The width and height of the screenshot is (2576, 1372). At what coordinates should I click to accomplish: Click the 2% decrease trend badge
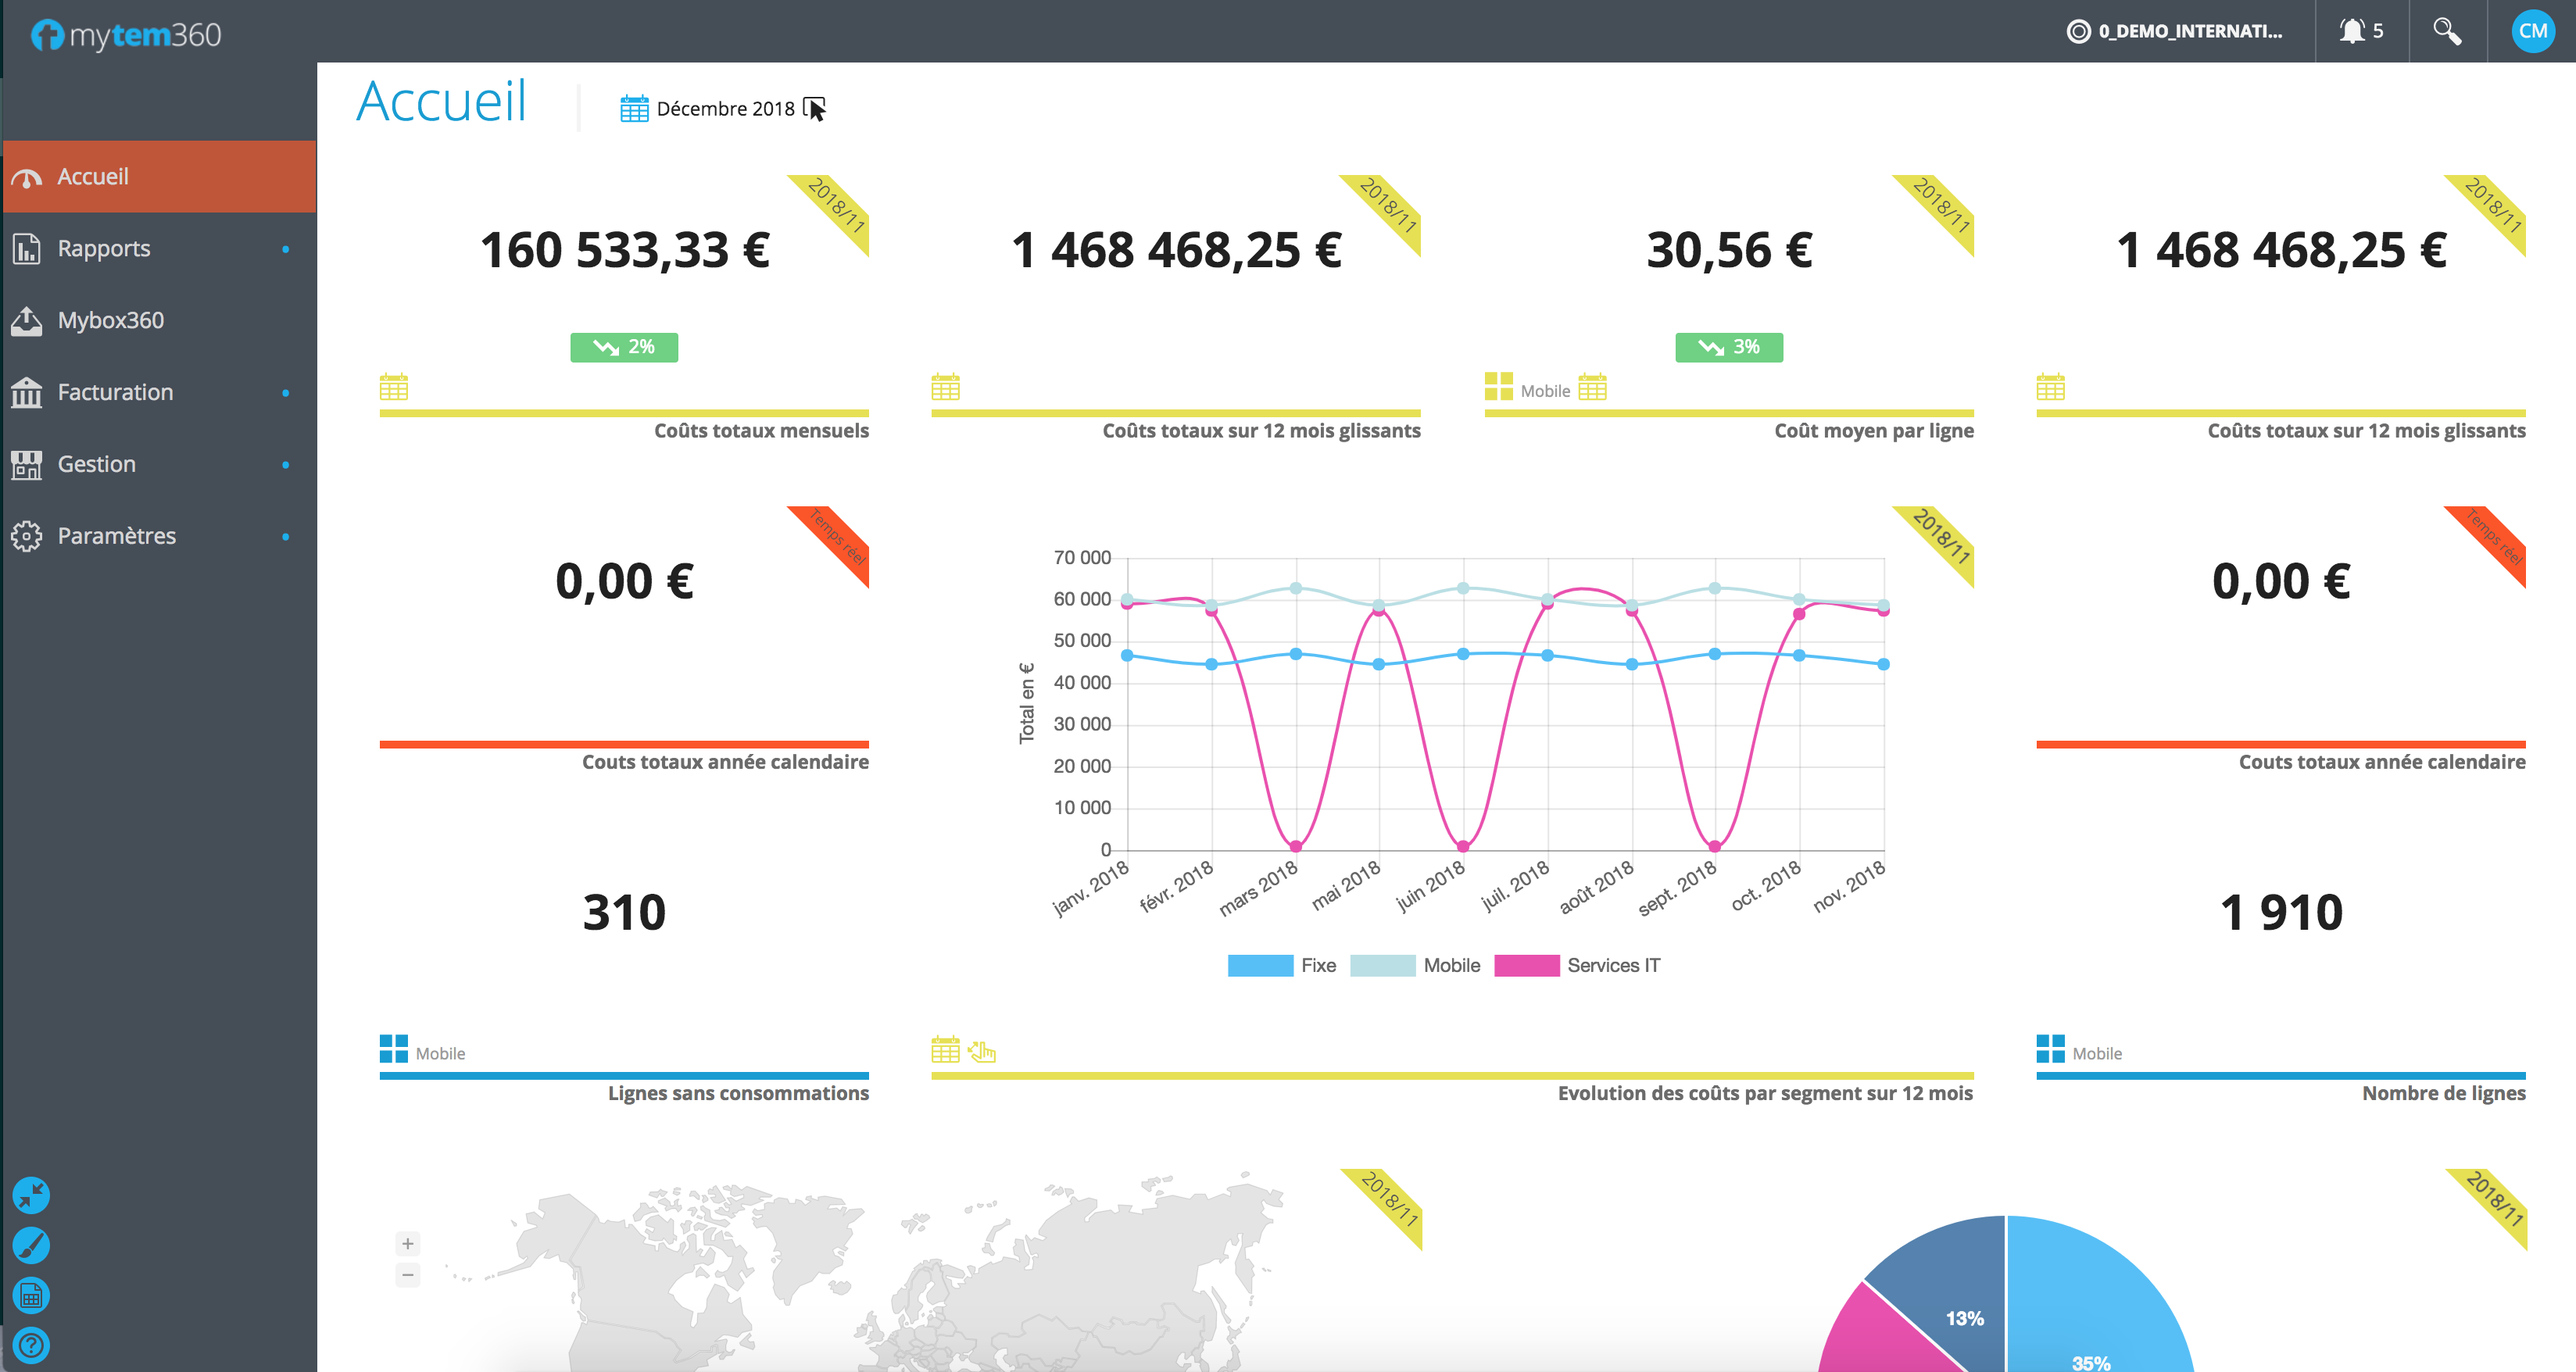(x=624, y=347)
